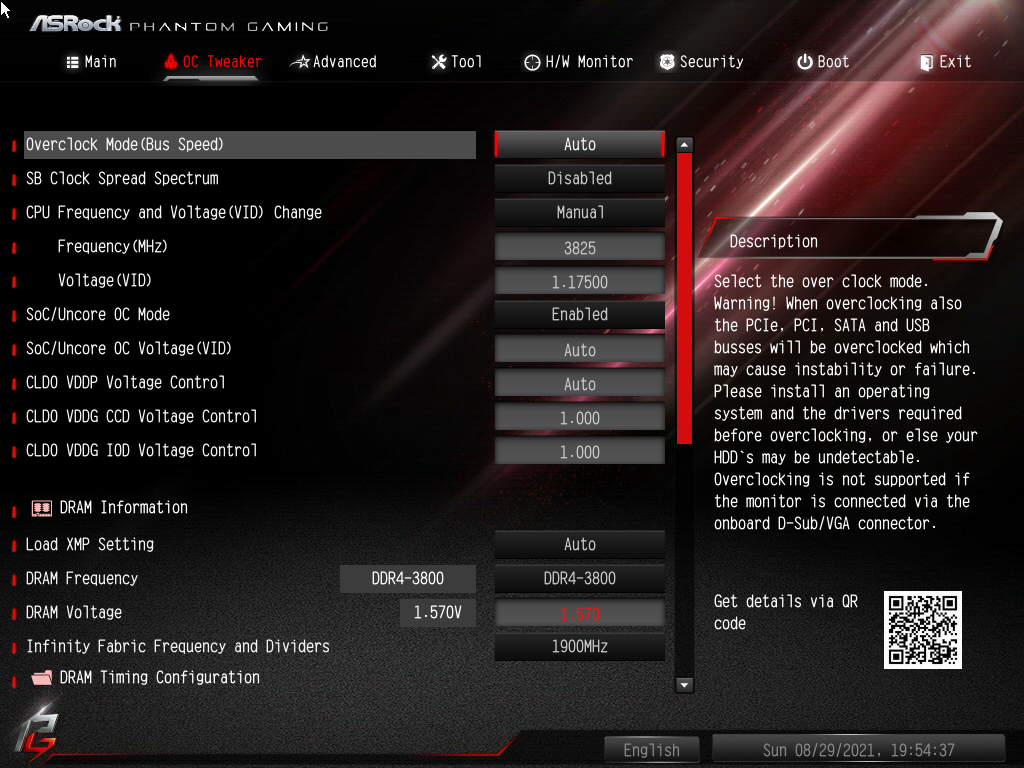This screenshot has height=768, width=1024.
Task: Select CPU Frequency and Voltage(VID) Change label
Action: pyautogui.click(x=174, y=212)
